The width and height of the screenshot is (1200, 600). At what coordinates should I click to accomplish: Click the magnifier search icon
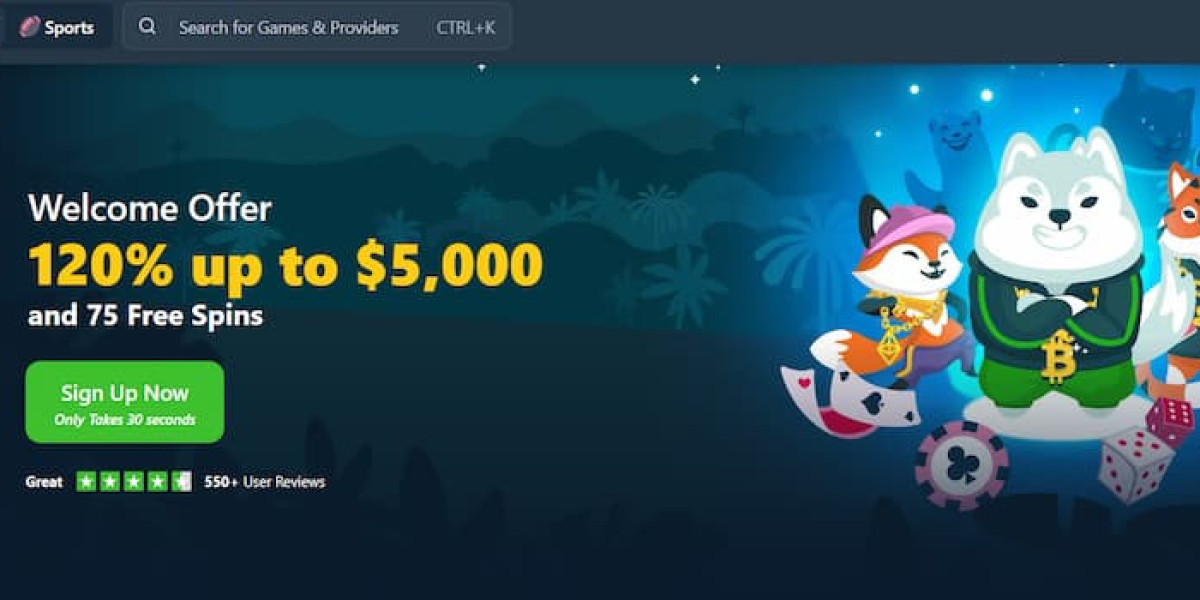147,27
